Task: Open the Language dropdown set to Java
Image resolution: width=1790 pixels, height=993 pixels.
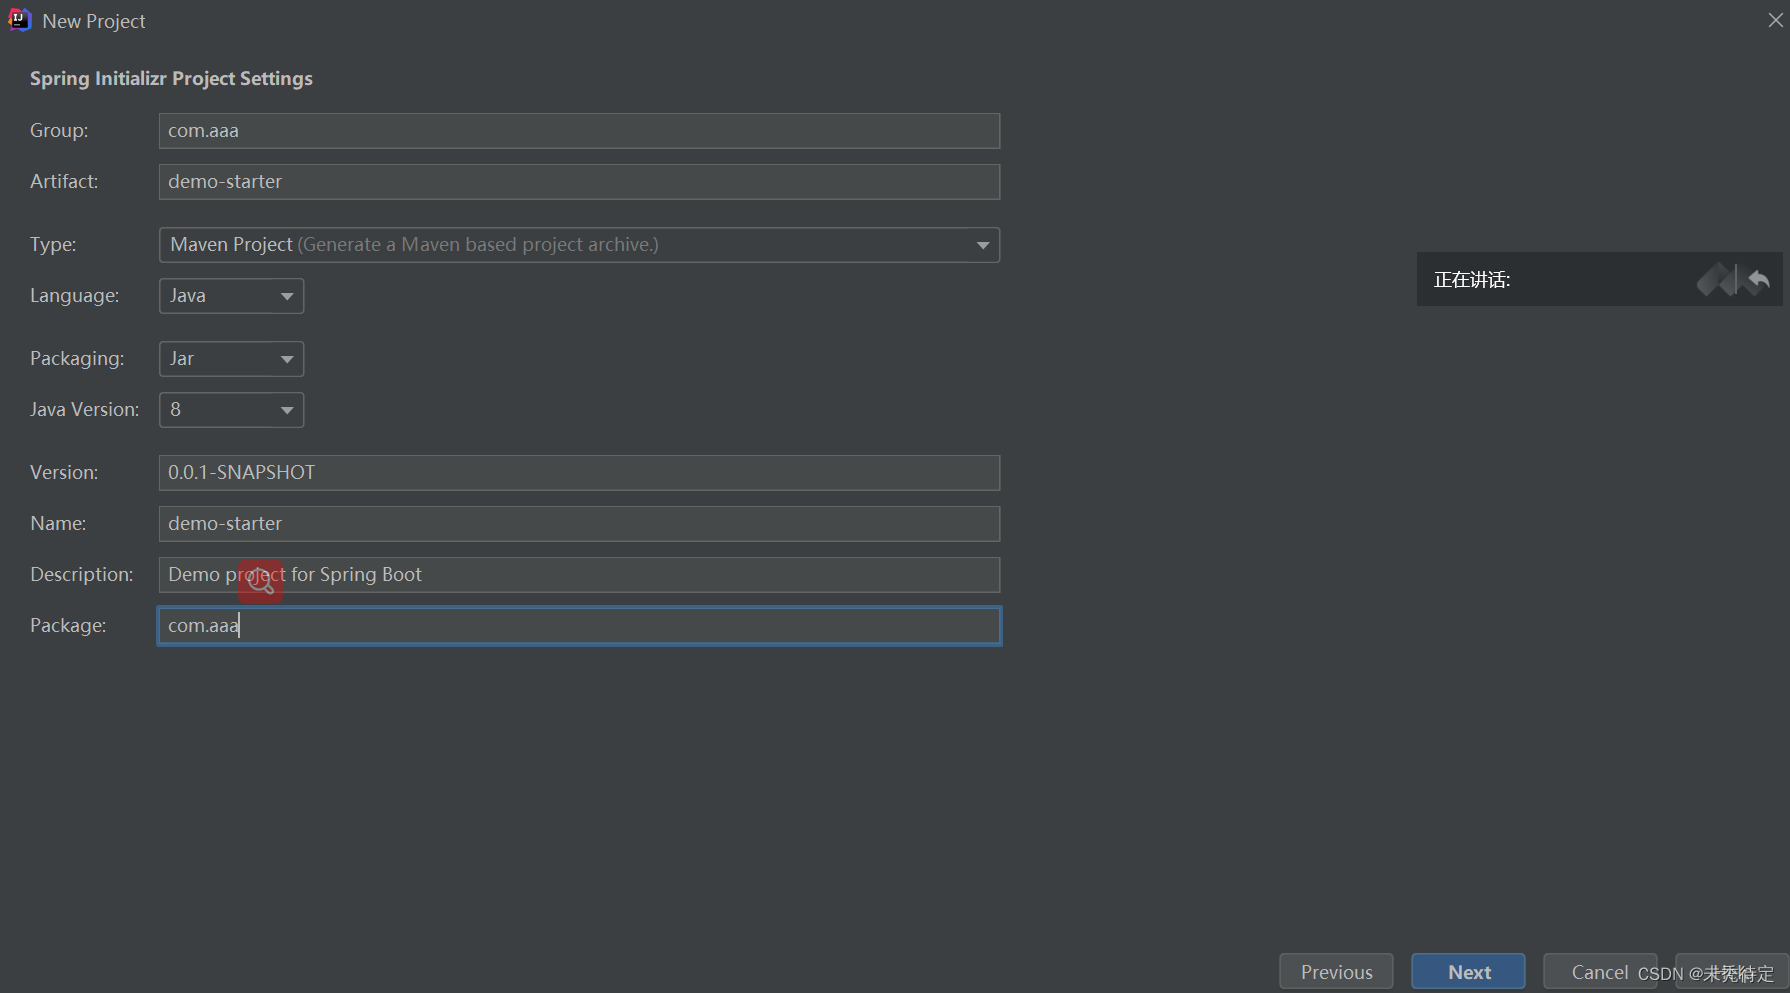Action: pyautogui.click(x=231, y=296)
